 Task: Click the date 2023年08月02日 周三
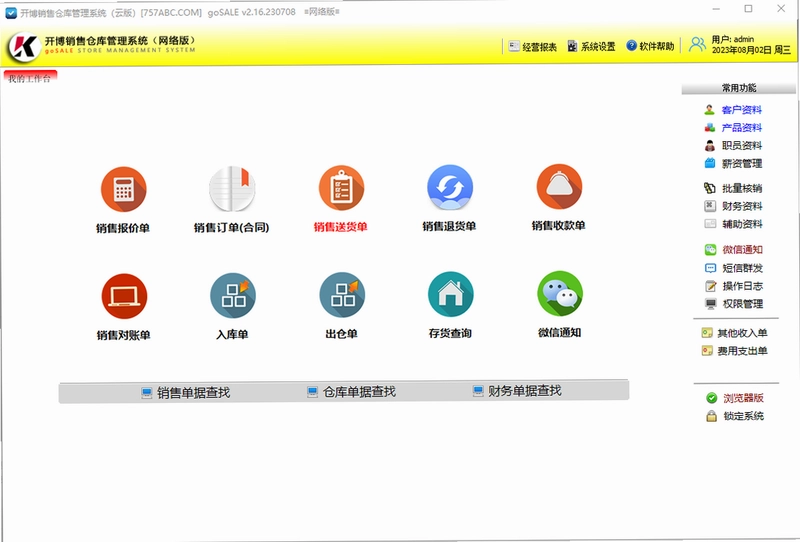[x=751, y=50]
